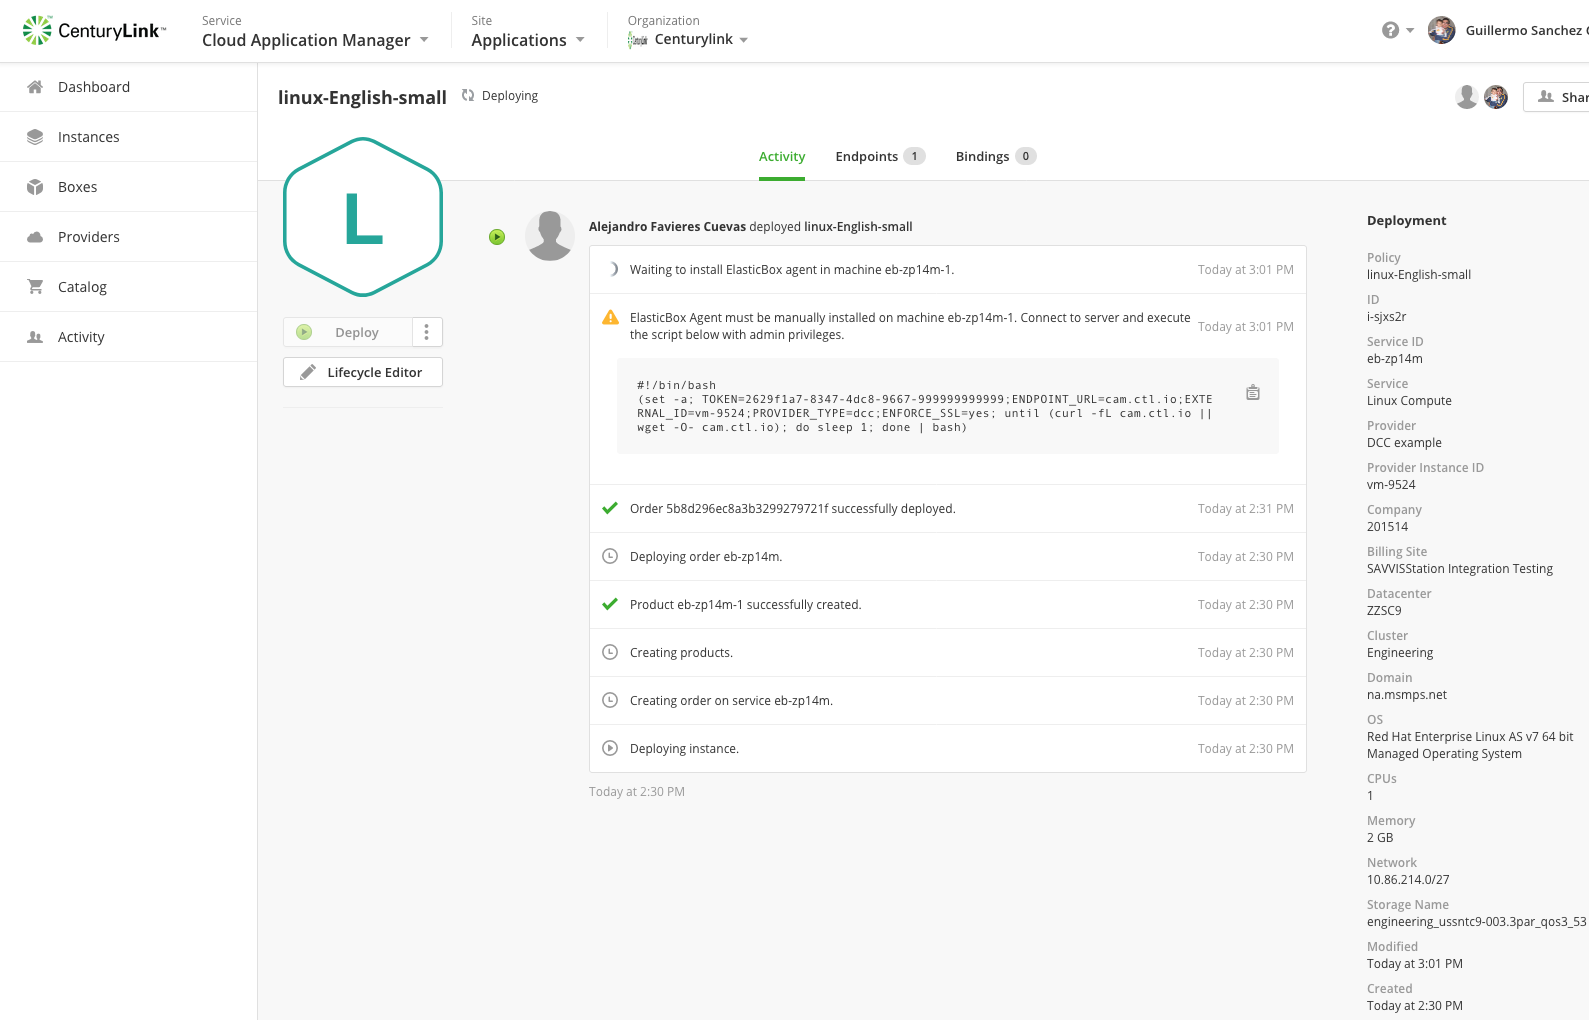
Task: Open the Dashboard home icon
Action: click(x=35, y=87)
